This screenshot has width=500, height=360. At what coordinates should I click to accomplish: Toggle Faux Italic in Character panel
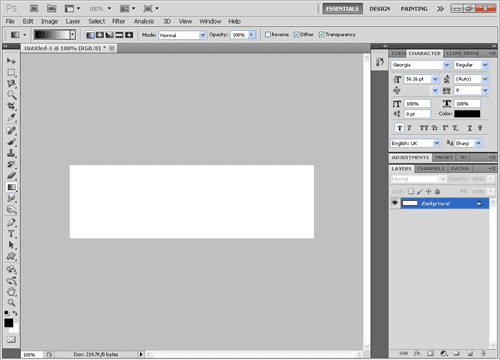[x=409, y=128]
